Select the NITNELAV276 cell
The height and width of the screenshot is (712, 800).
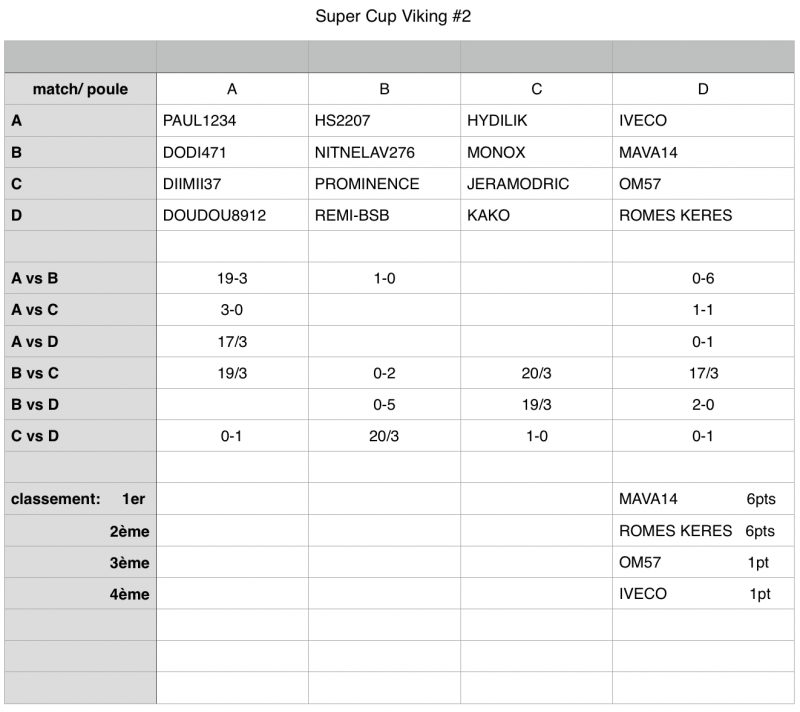pyautogui.click(x=384, y=152)
